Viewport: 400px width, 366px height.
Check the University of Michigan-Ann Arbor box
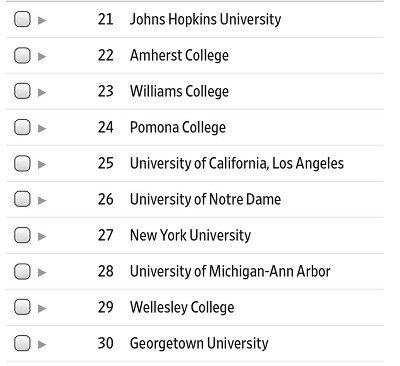click(22, 271)
